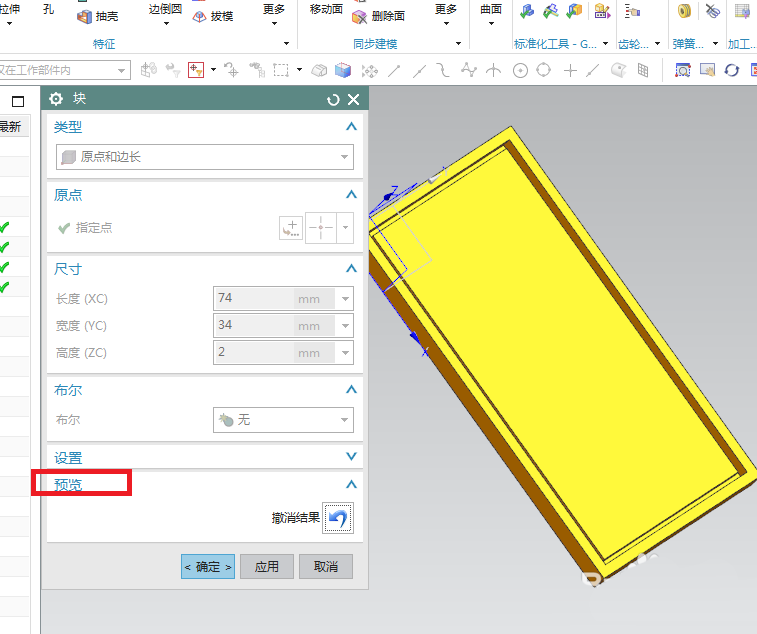757x634 pixels.
Task: Toggle the midpoint snap option
Action: (420, 71)
